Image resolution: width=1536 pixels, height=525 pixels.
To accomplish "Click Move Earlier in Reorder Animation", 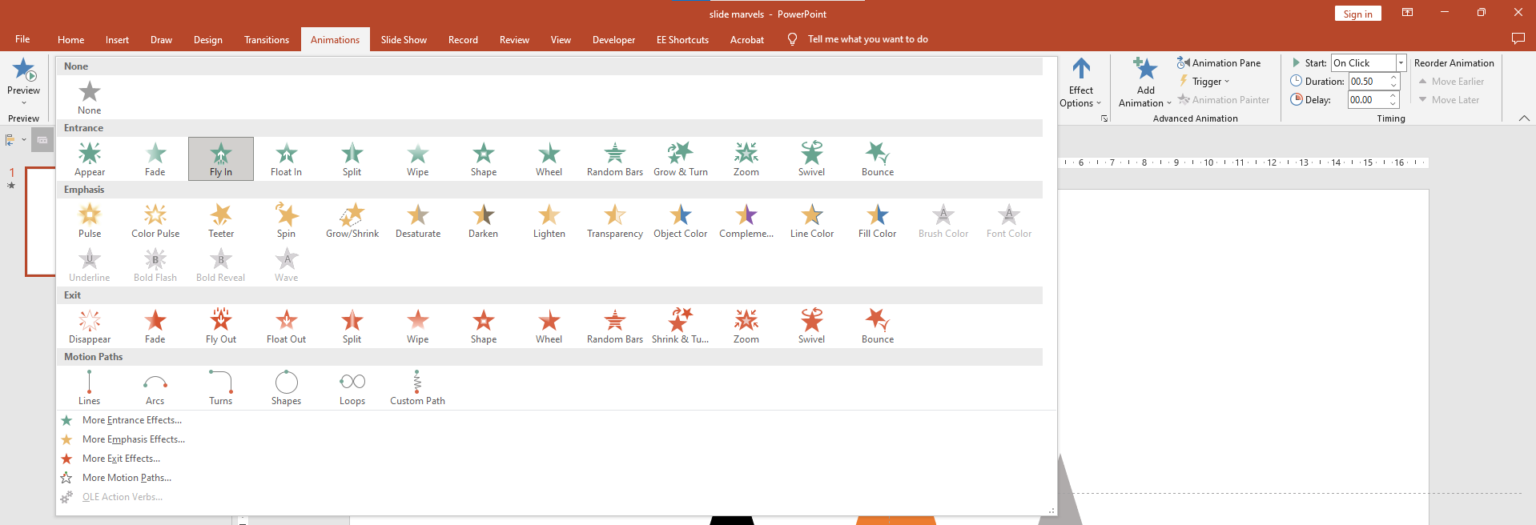I will (1451, 81).
